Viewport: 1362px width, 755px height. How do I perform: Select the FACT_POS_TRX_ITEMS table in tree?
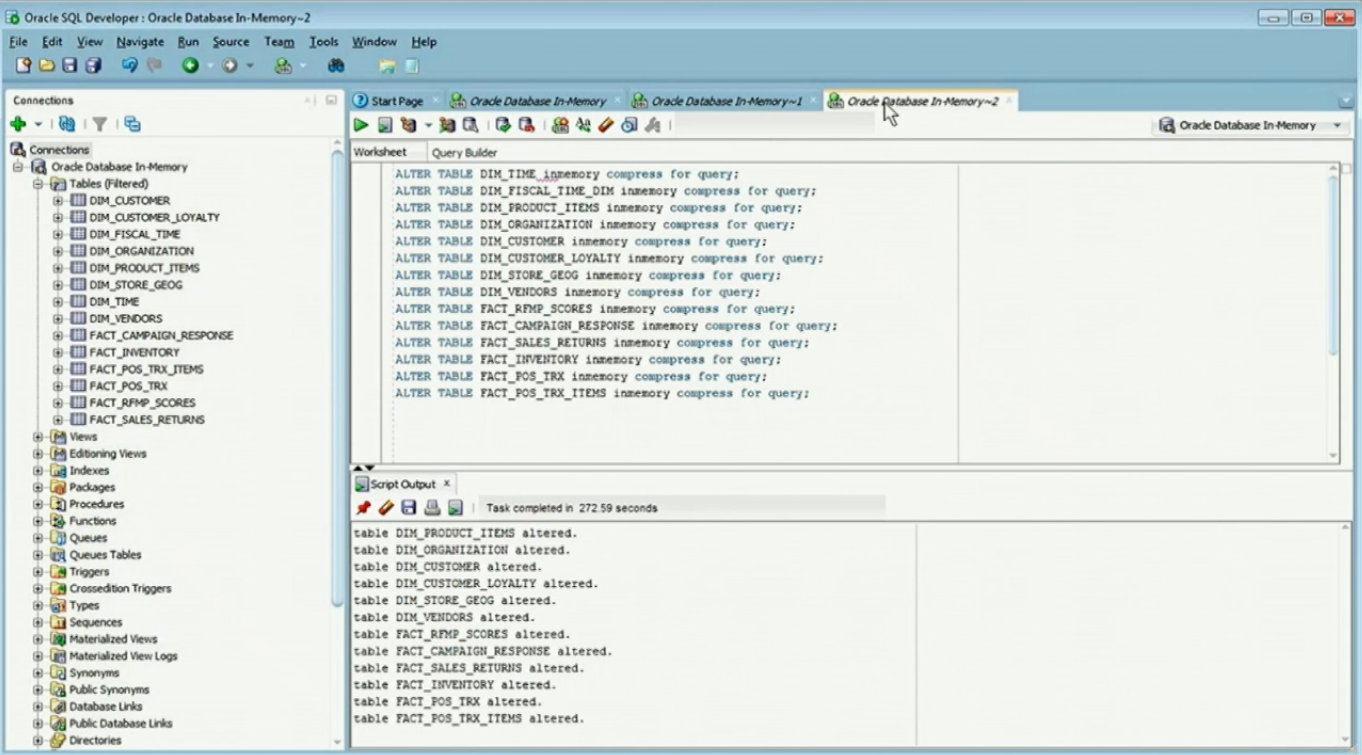click(x=146, y=369)
